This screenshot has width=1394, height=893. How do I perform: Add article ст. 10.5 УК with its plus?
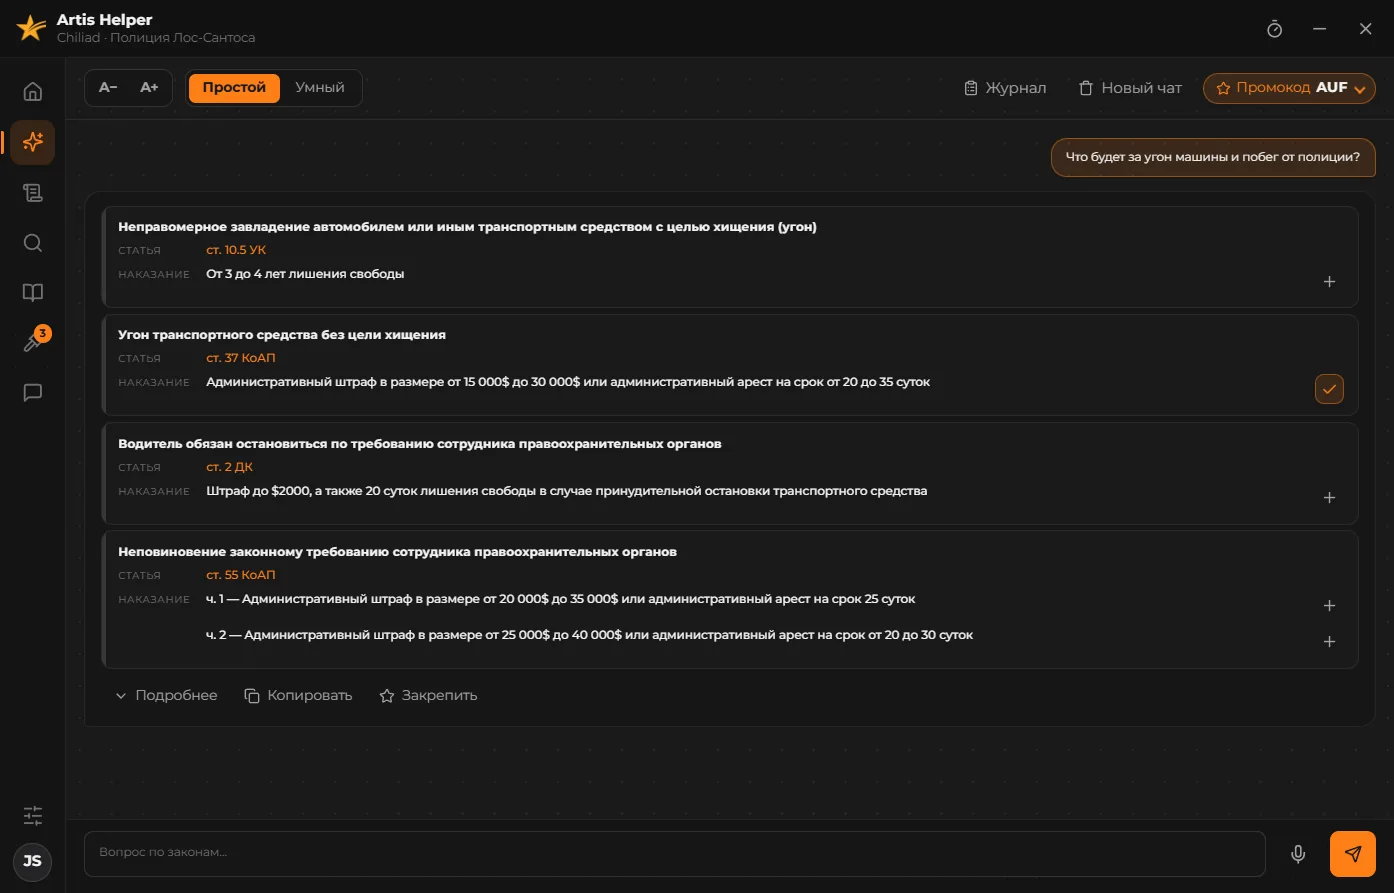(1329, 282)
